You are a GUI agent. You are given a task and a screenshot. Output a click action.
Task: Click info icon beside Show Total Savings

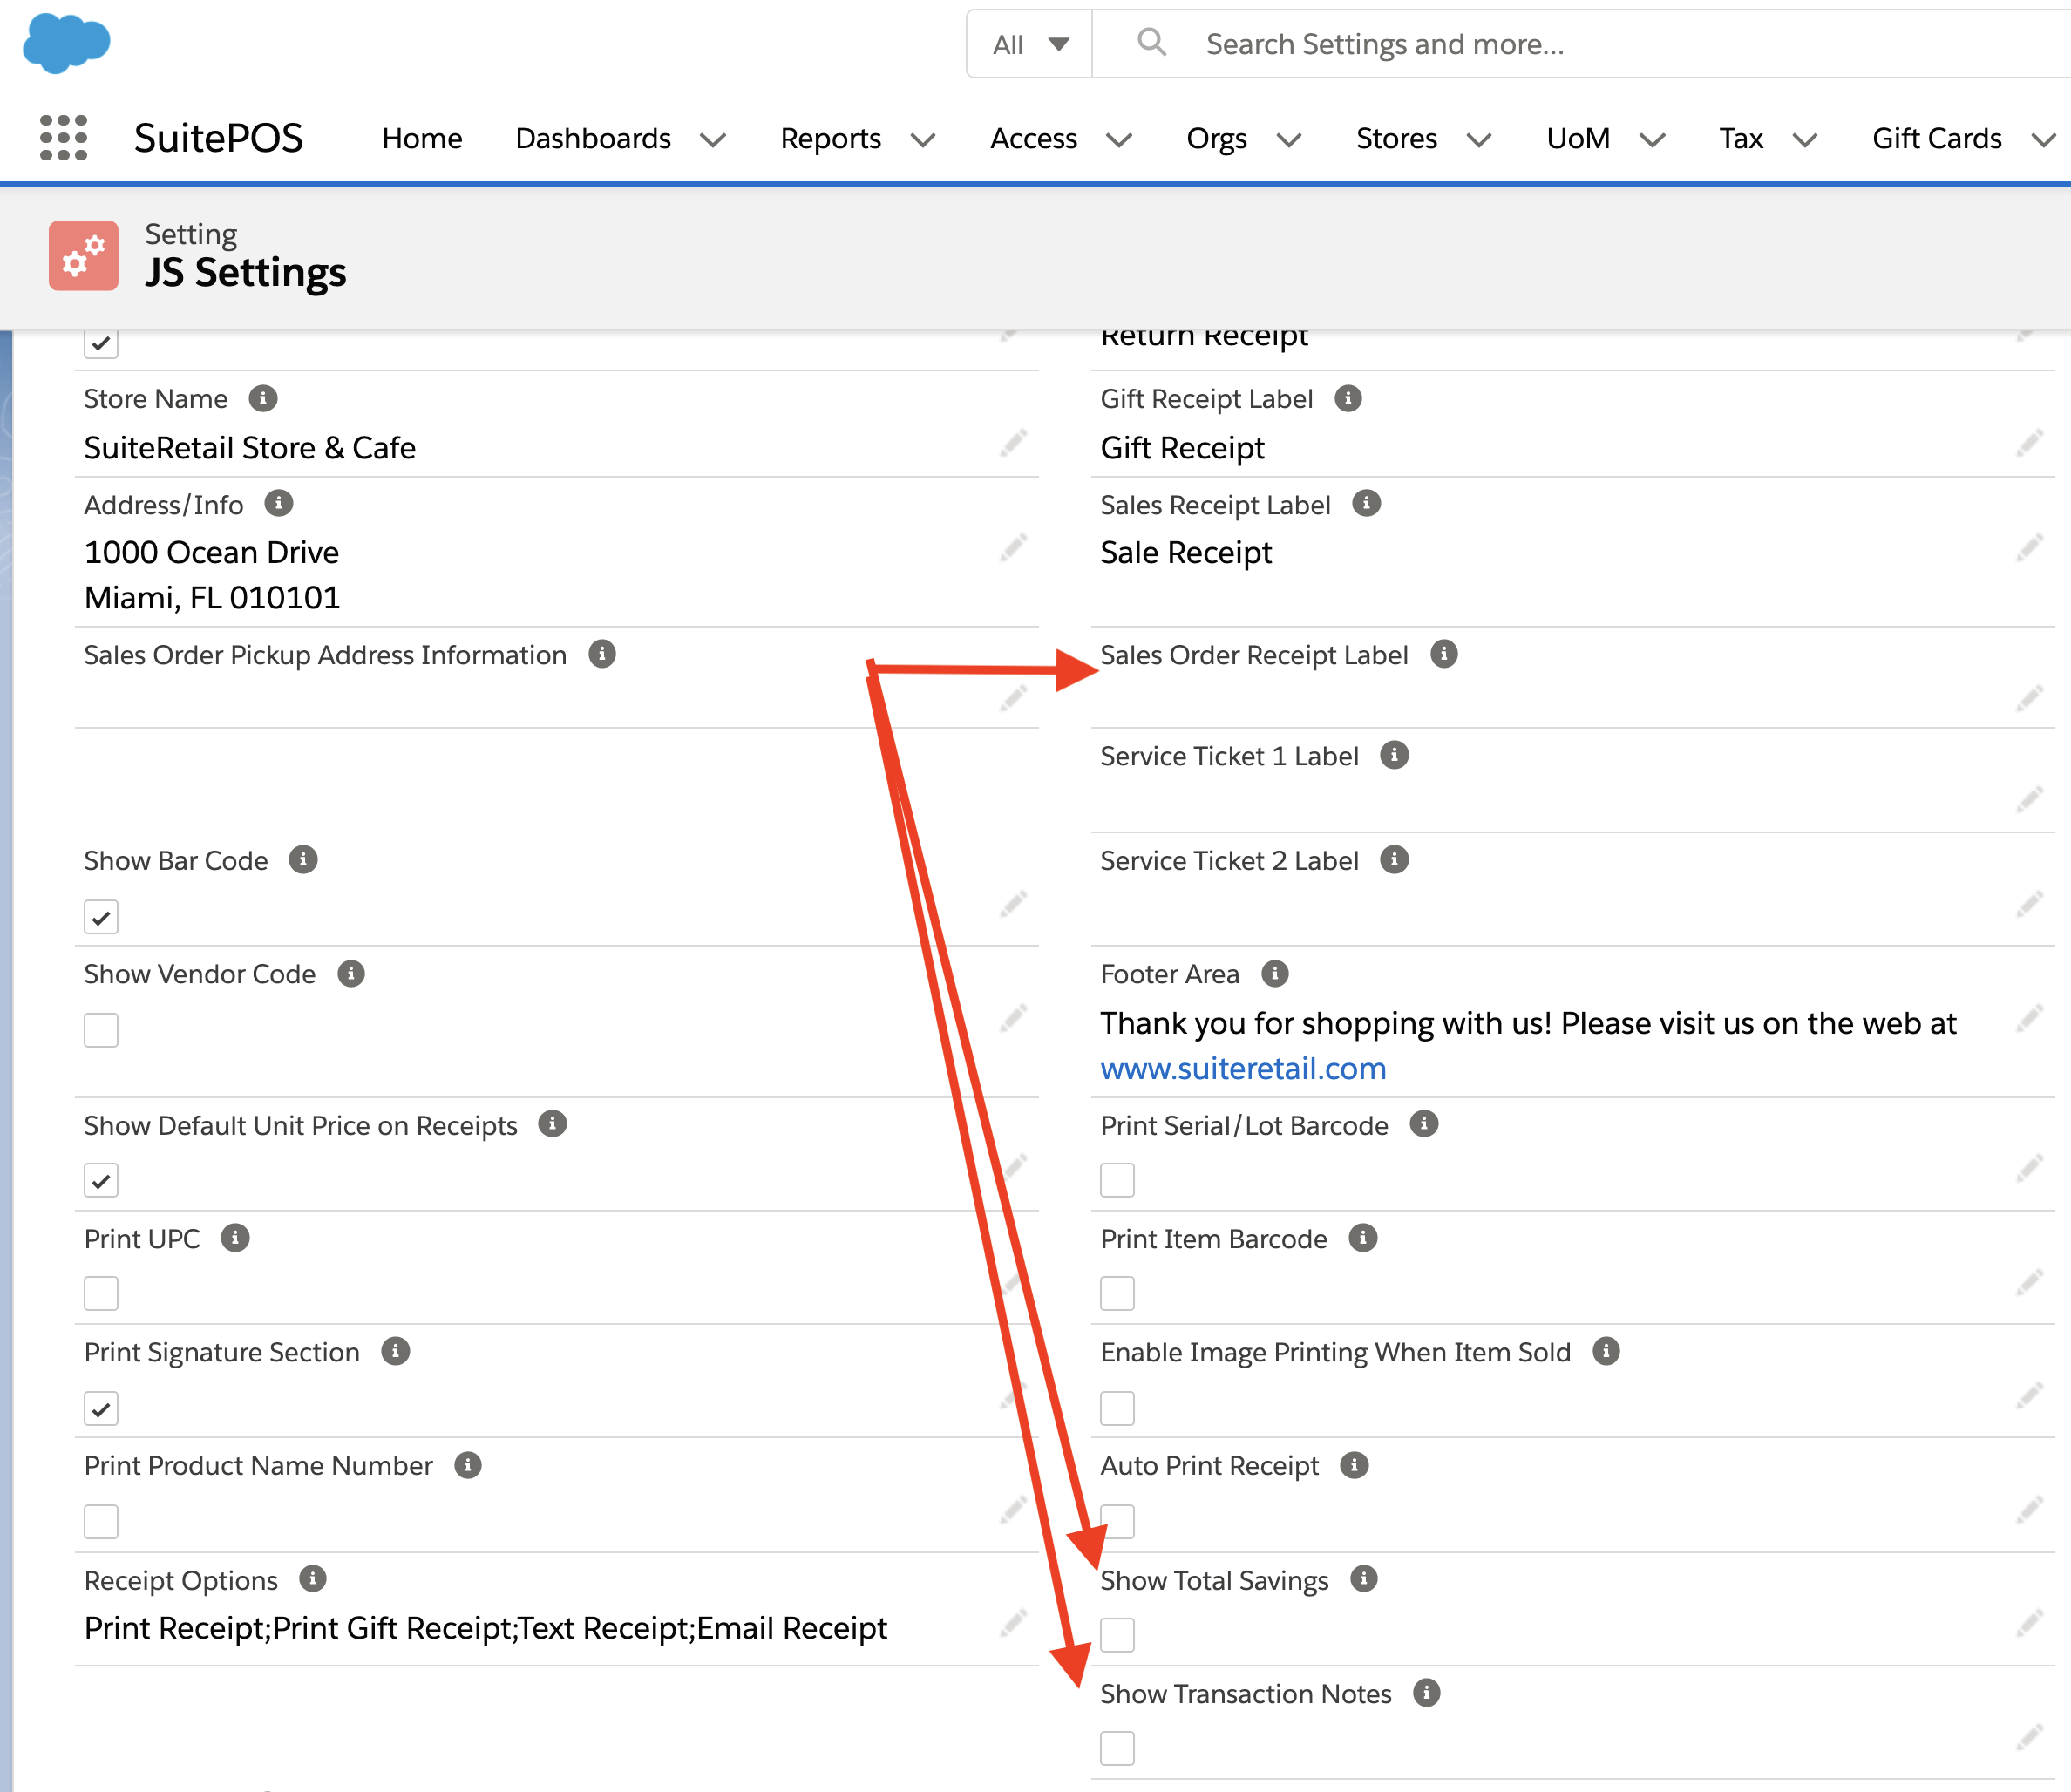(1363, 1579)
